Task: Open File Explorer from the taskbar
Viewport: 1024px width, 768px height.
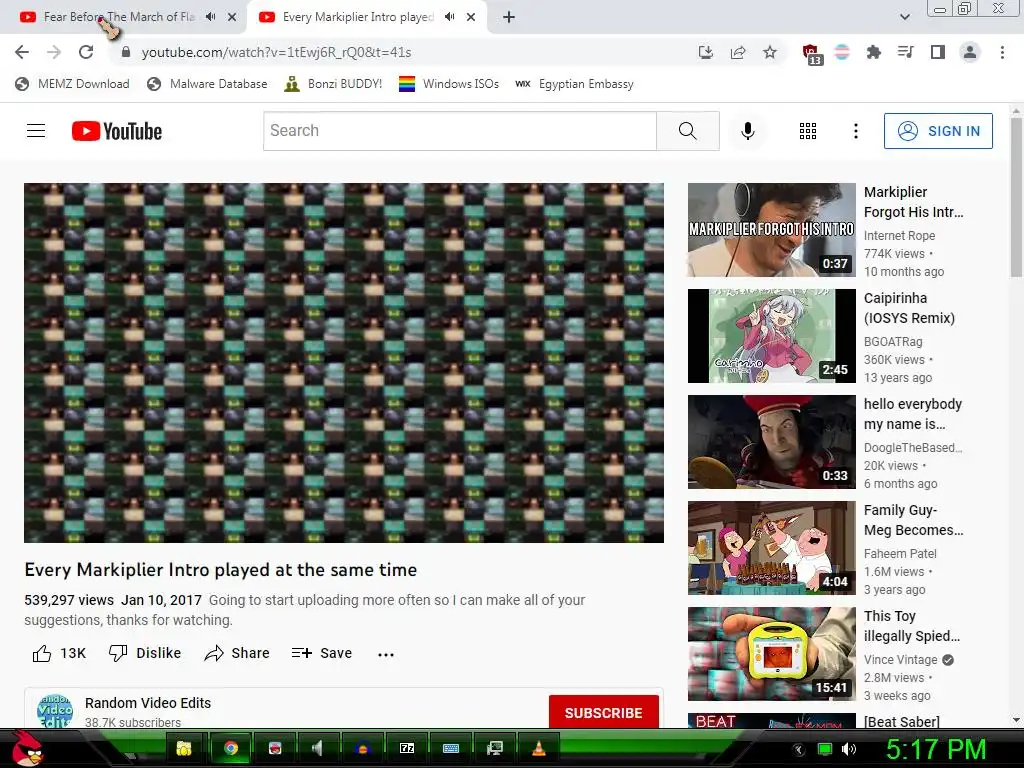Action: 184,748
